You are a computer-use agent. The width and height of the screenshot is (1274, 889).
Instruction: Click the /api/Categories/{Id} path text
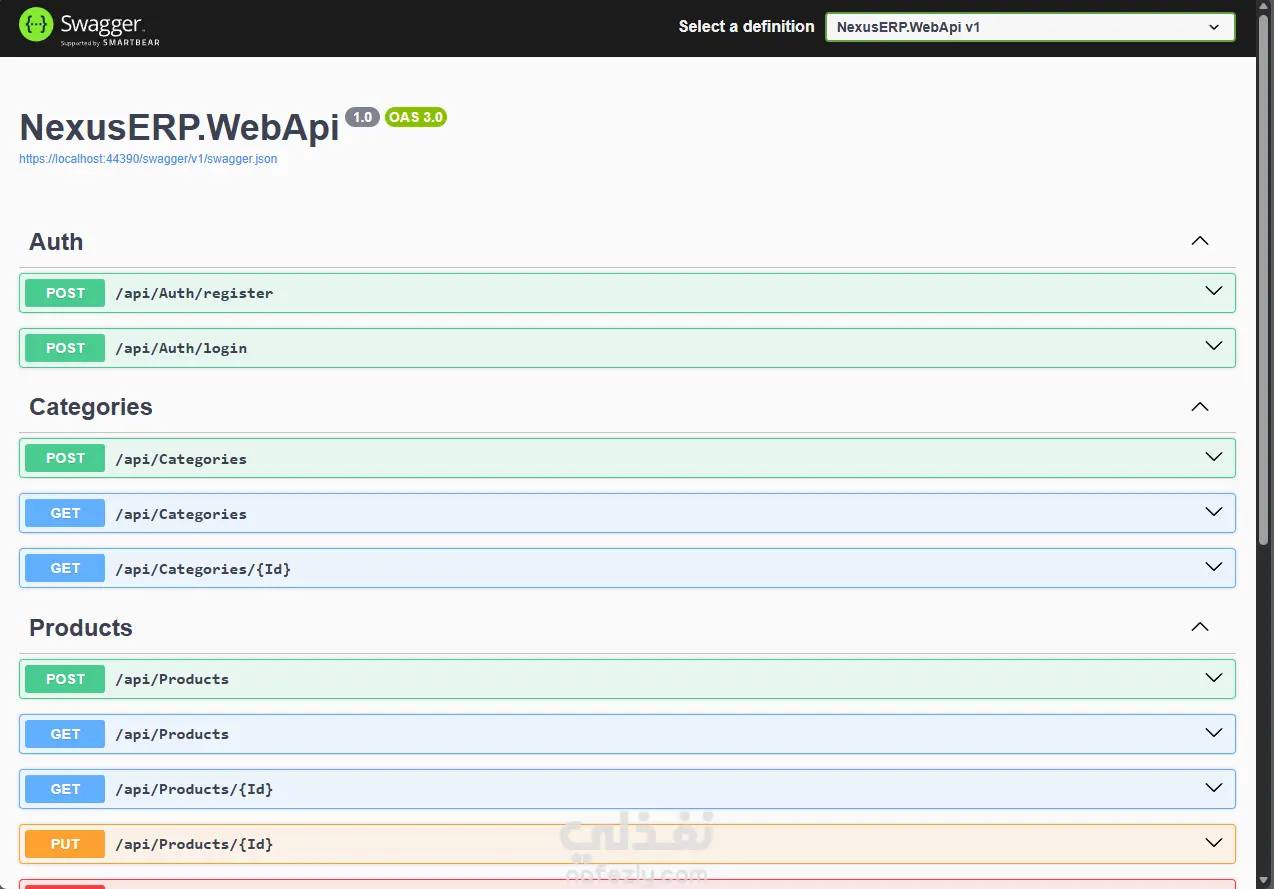(x=203, y=569)
